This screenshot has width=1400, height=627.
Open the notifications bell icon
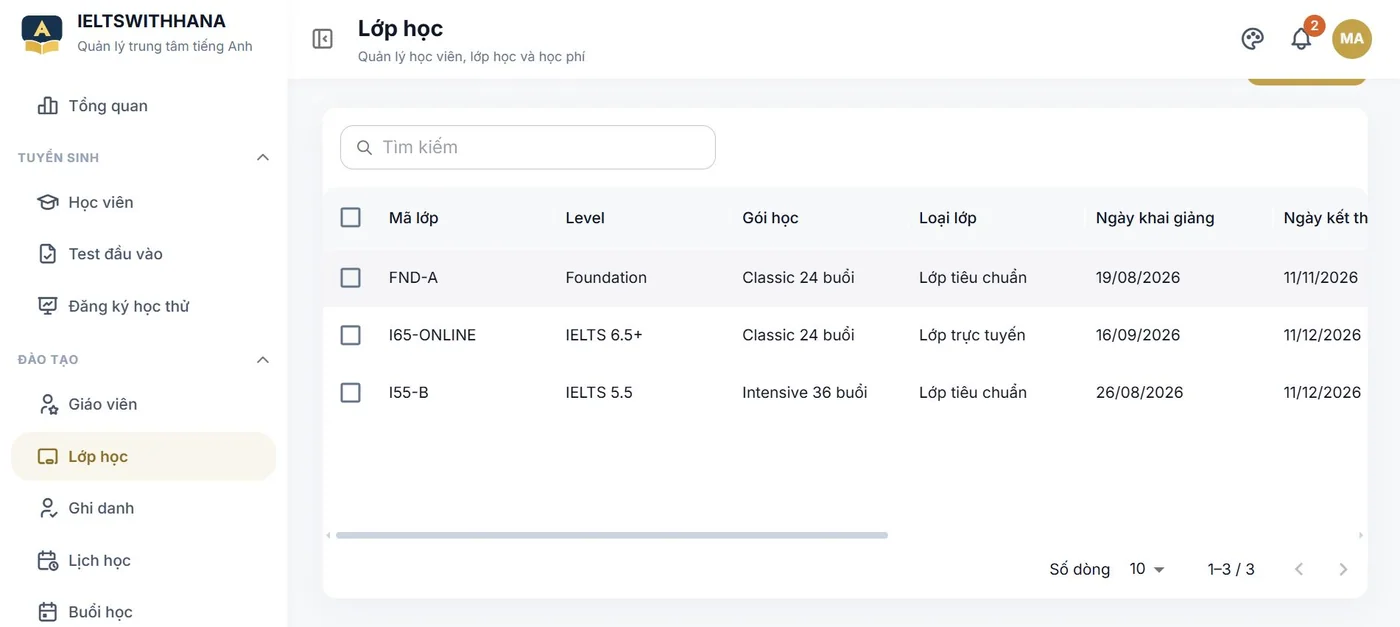[x=1301, y=39]
